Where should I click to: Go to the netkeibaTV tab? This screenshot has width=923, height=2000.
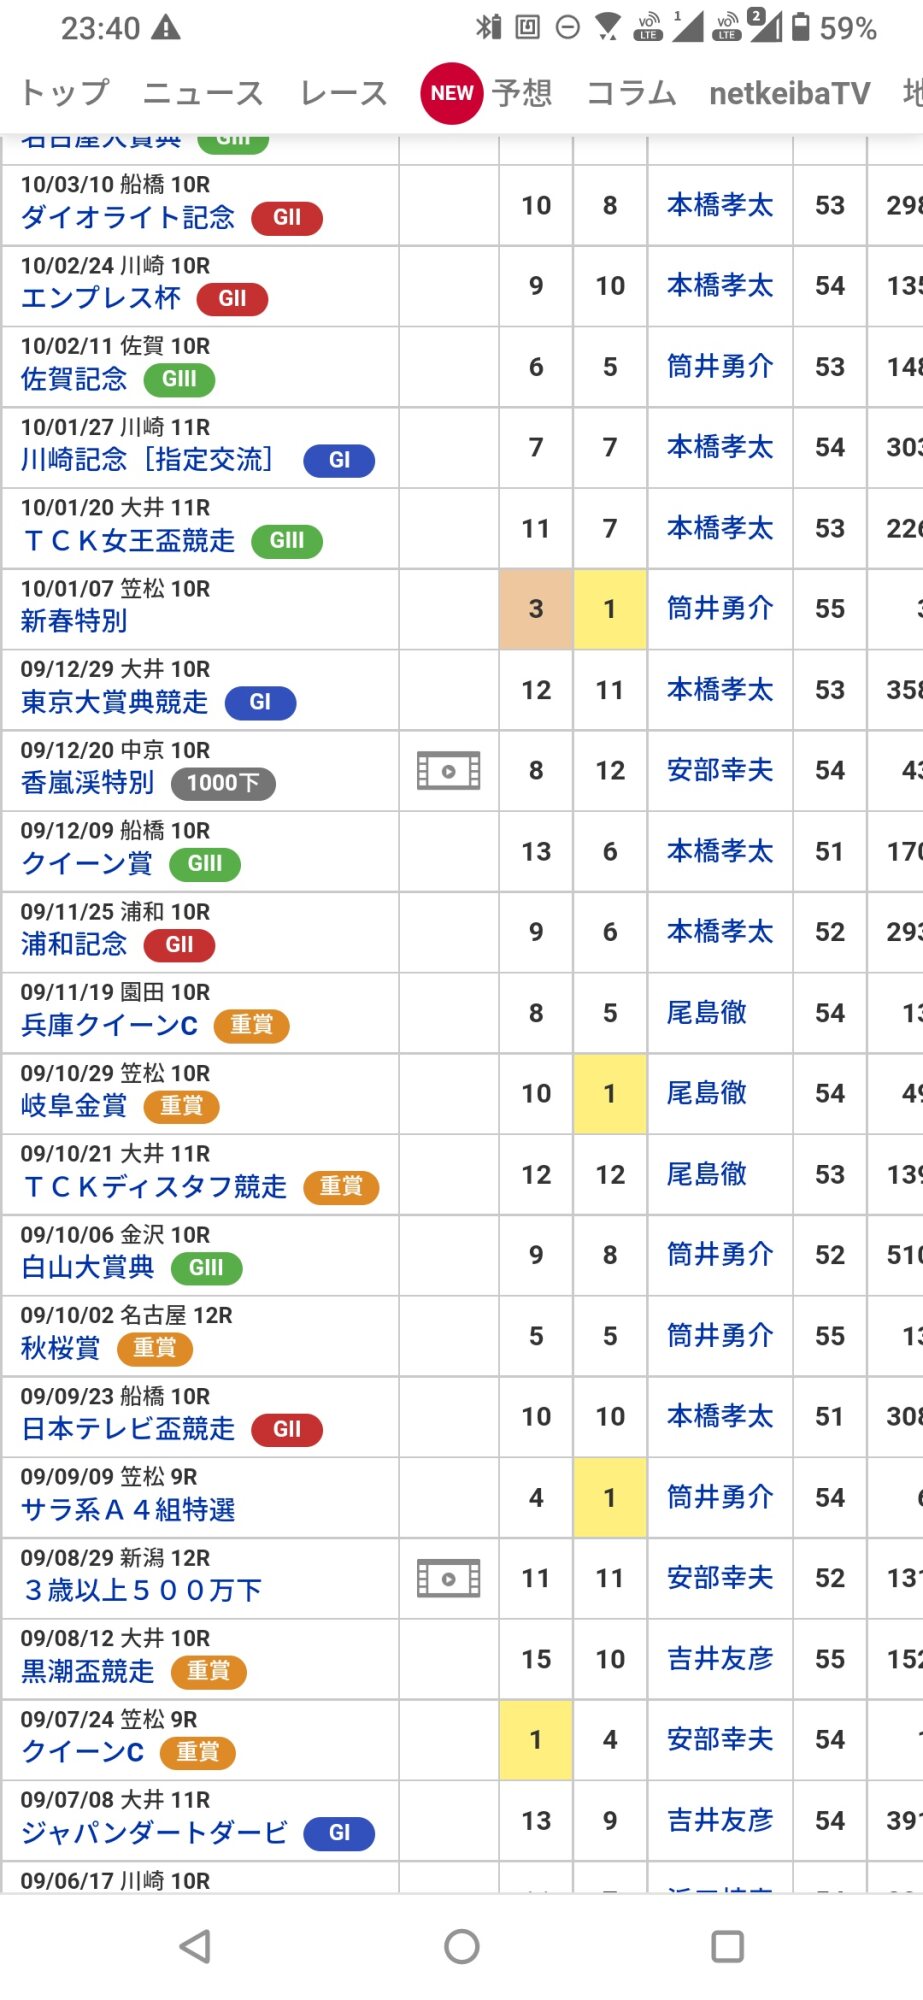tap(789, 93)
